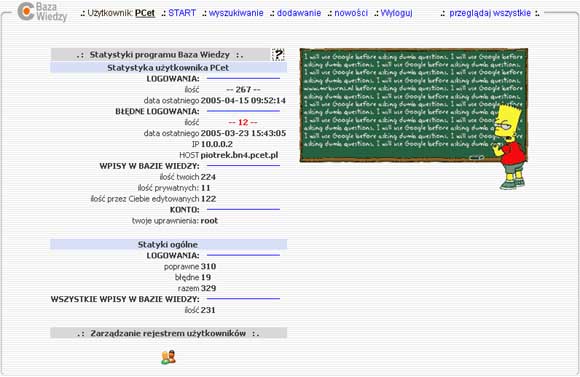580x377 pixels.
Task: Click the Wyloguj logout link
Action: (397, 13)
